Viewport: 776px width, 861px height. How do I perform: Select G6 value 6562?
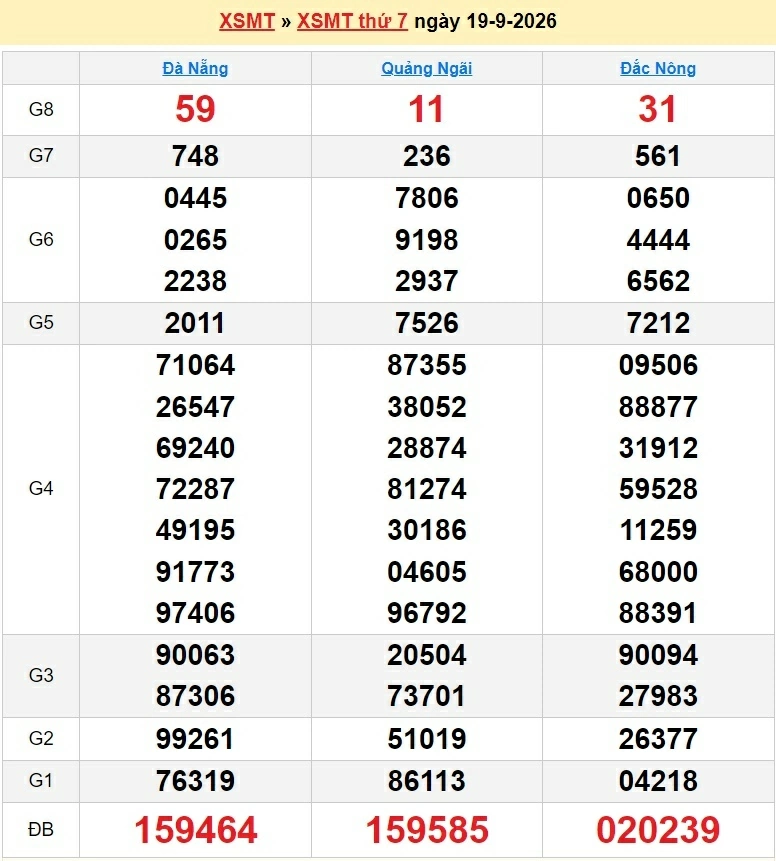point(658,281)
